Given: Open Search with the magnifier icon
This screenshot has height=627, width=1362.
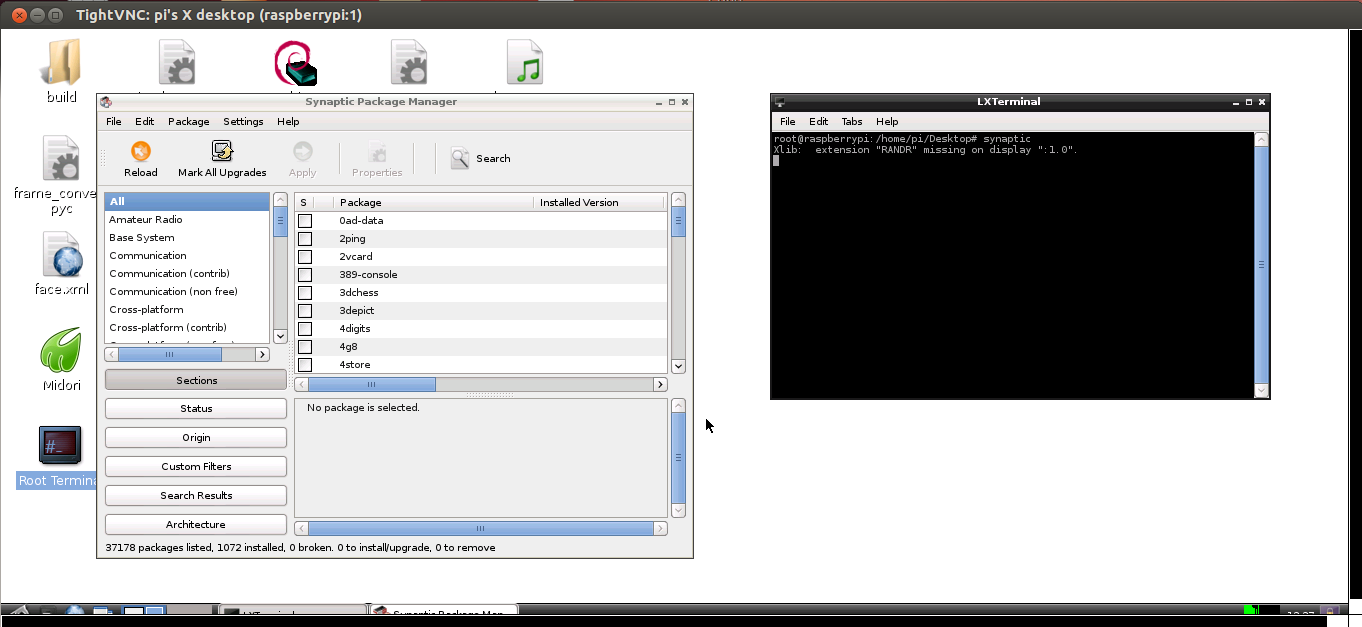Looking at the screenshot, I should coord(460,158).
